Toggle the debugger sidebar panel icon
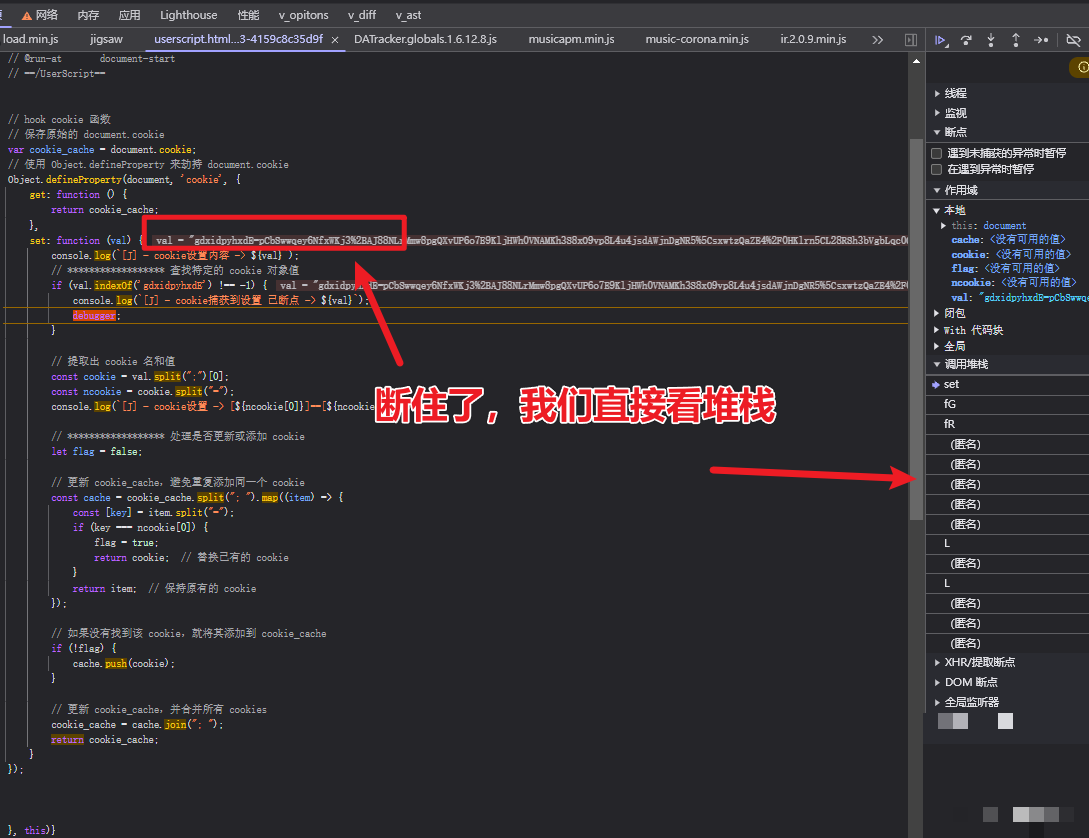 click(911, 40)
